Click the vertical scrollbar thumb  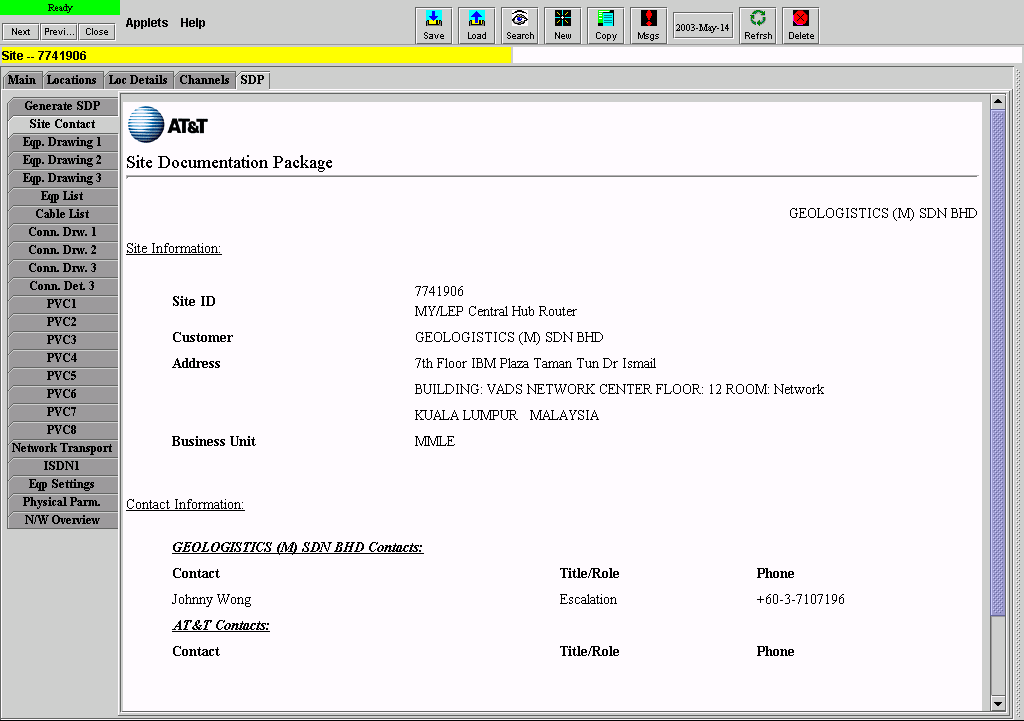pos(997,362)
